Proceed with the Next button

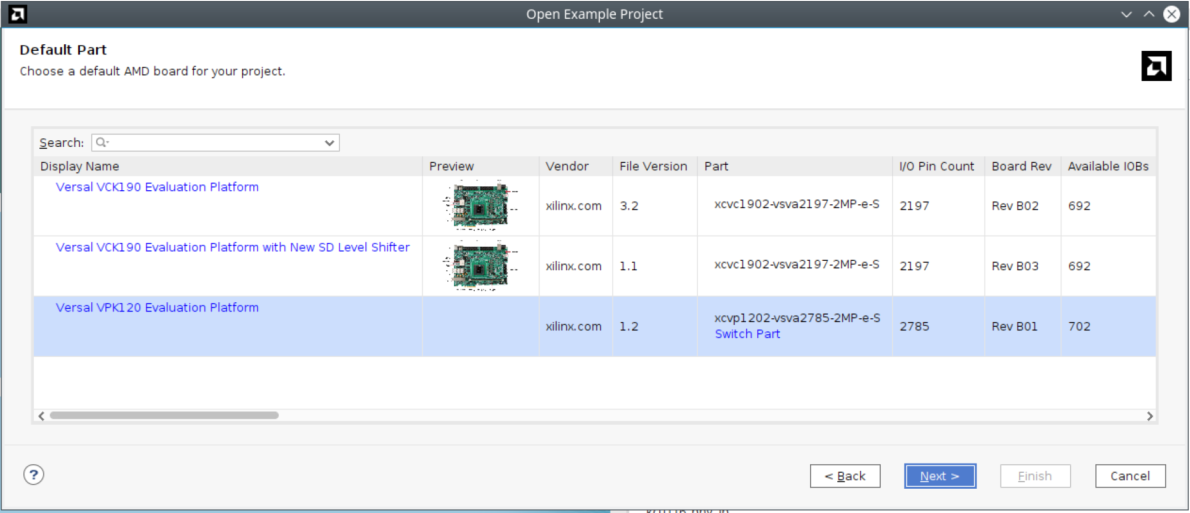tap(939, 476)
